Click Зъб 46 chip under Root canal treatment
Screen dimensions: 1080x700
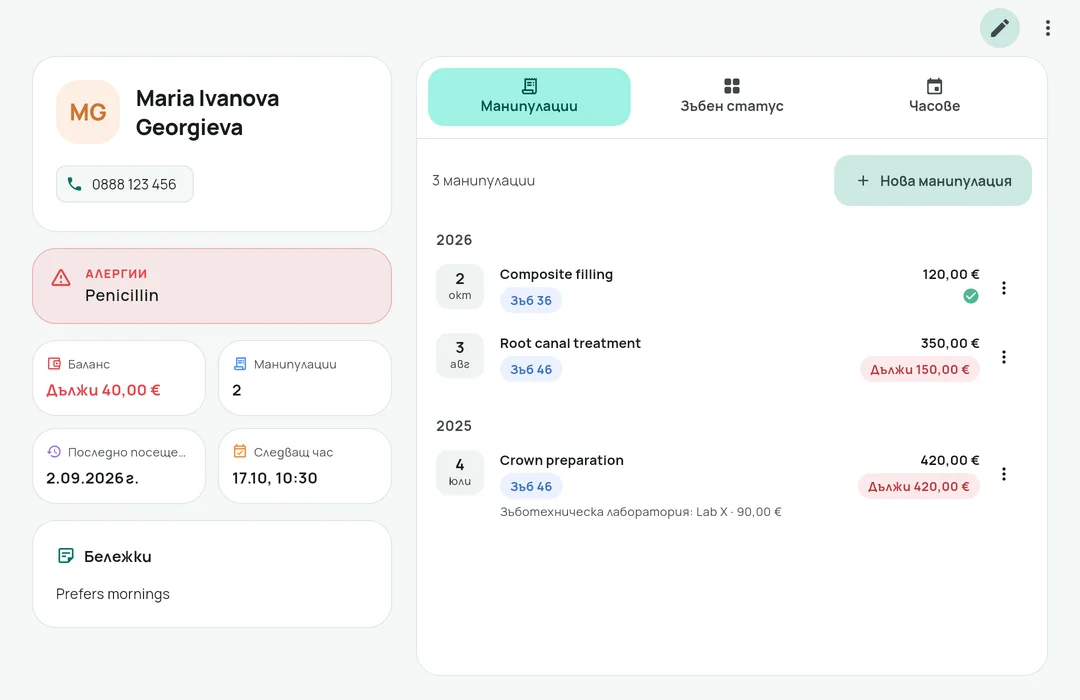click(x=530, y=369)
